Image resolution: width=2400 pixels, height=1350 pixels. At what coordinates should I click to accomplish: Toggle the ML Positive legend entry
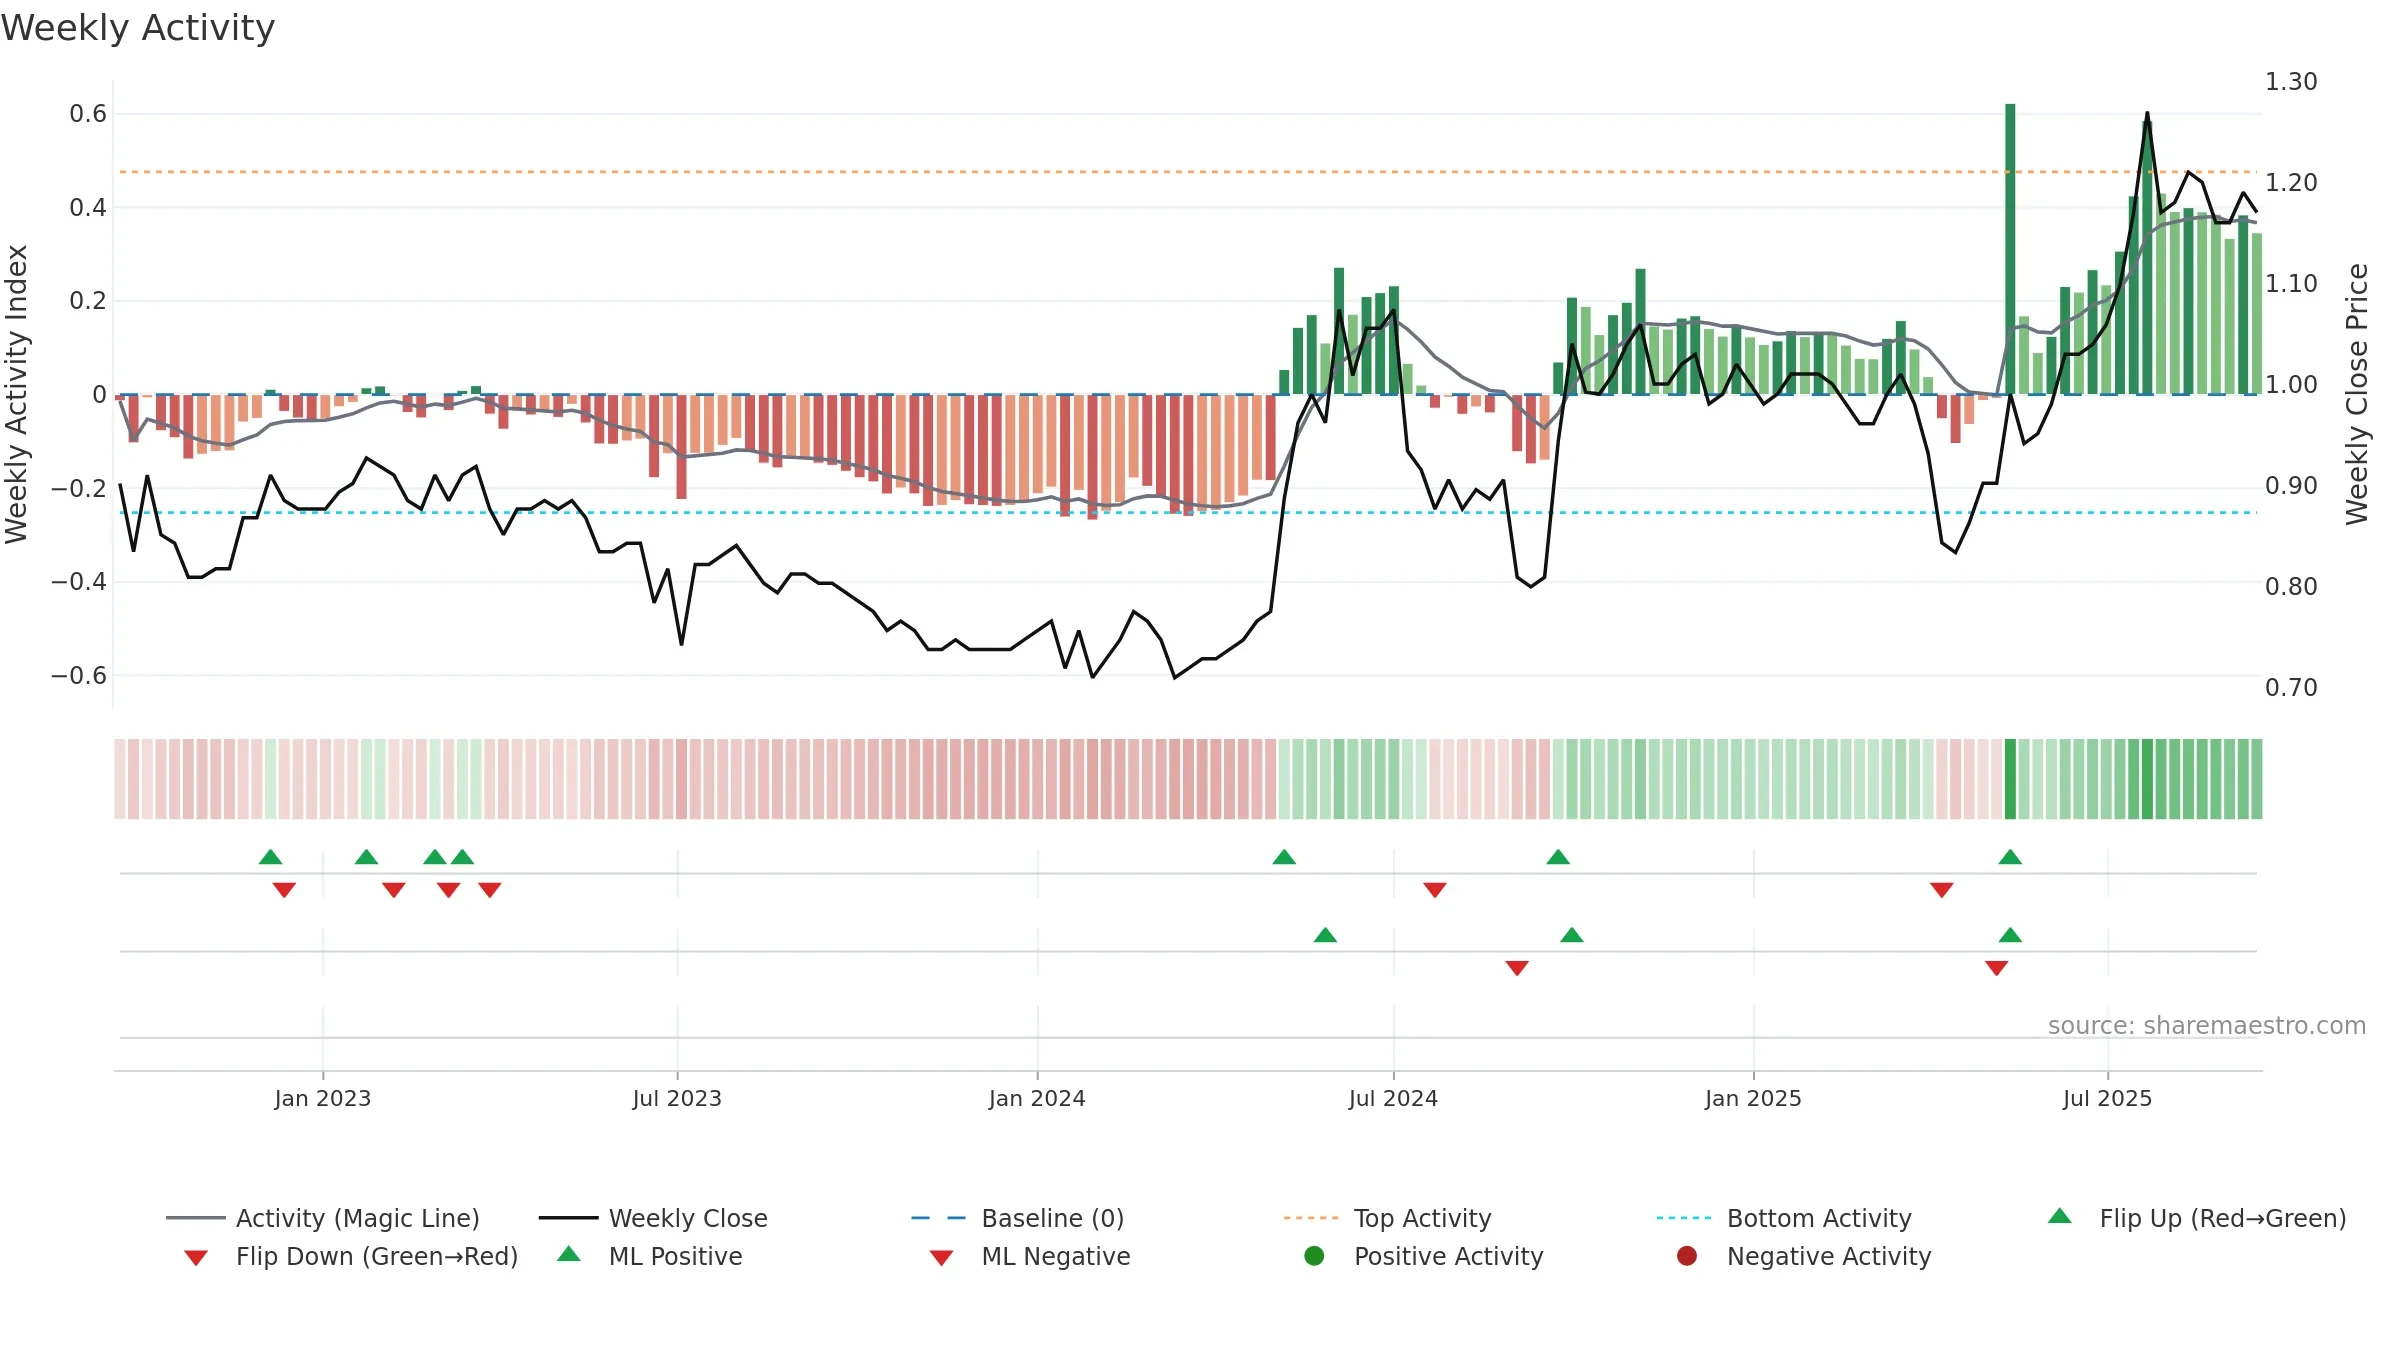click(x=649, y=1256)
